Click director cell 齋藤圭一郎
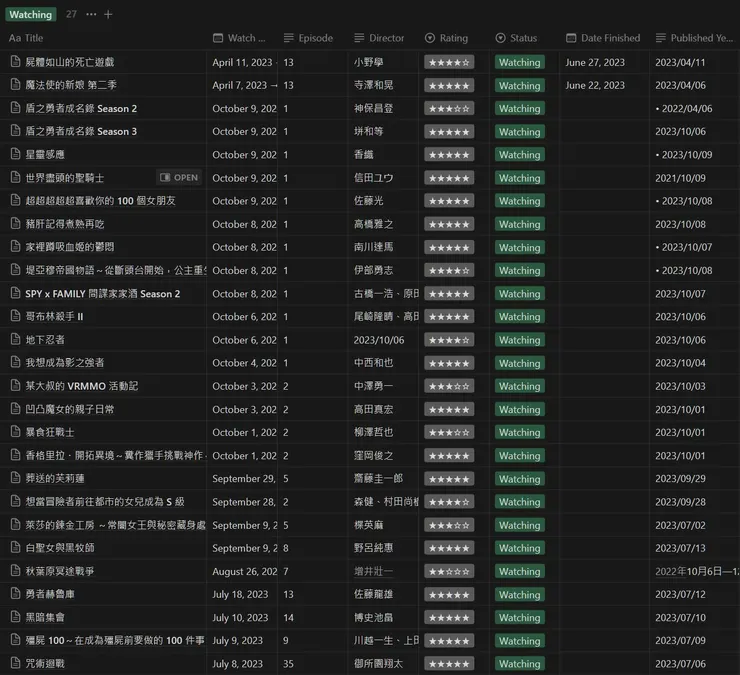This screenshot has width=740, height=675. point(378,478)
